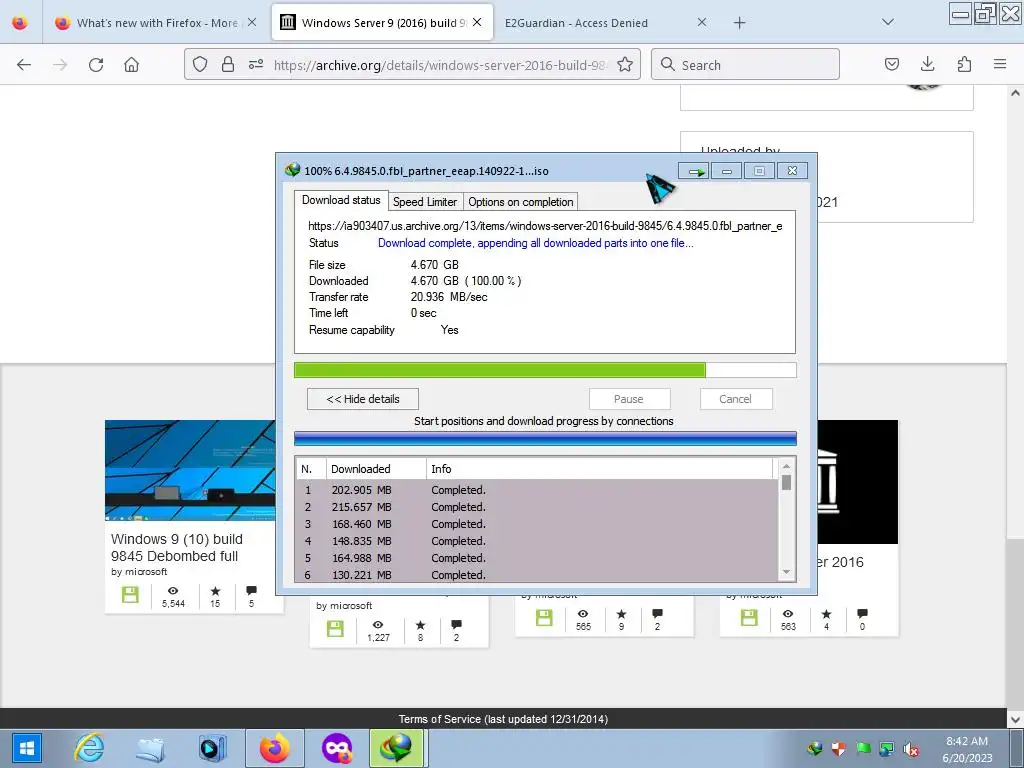This screenshot has width=1024, height=768.
Task: Open Firefox downloads panel
Action: 927,64
